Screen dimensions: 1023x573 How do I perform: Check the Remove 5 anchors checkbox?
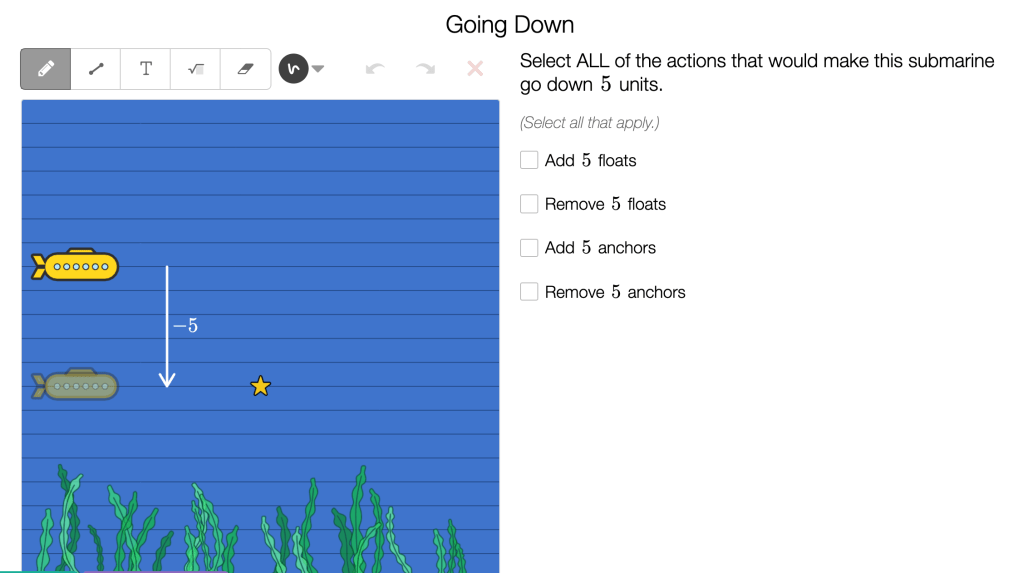(x=530, y=292)
